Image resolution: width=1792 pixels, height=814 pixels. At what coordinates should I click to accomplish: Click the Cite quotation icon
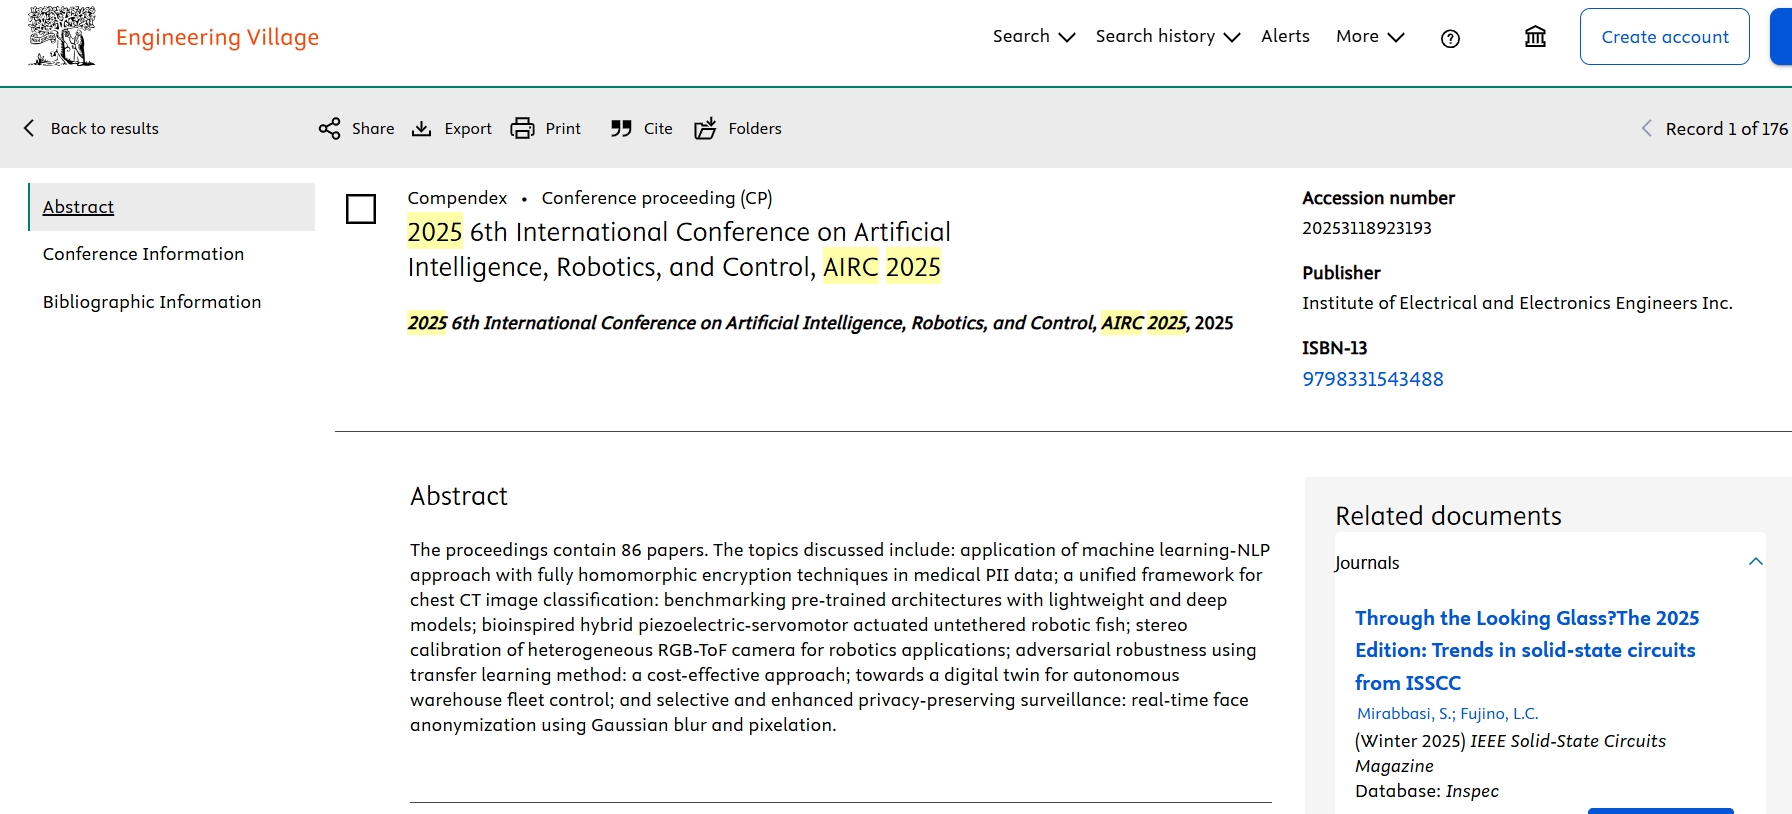(x=621, y=129)
